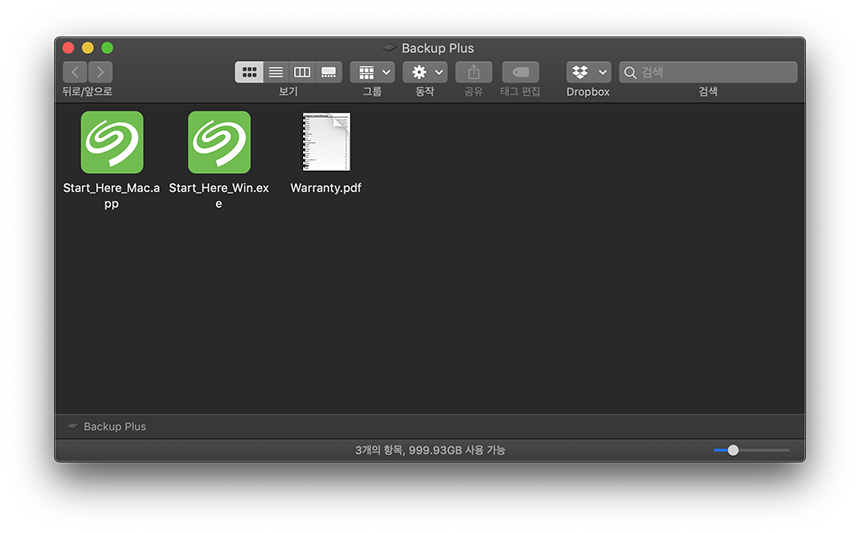Click the Start_Here_Win.exe file name
860x534 pixels.
click(219, 196)
